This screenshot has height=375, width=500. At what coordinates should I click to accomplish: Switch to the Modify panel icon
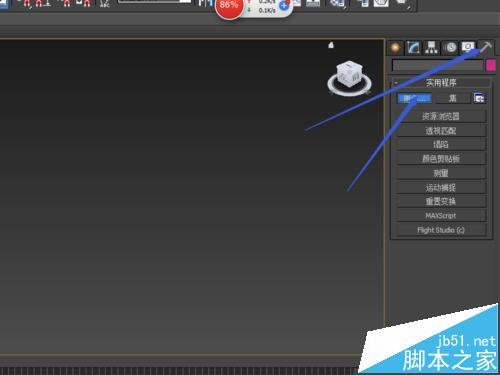pos(413,48)
